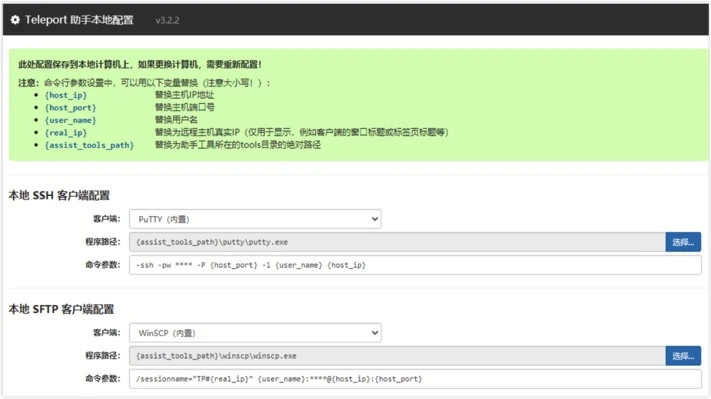Click the gear icon beside Teleport title
Screen dimensions: 711x399
click(15, 20)
